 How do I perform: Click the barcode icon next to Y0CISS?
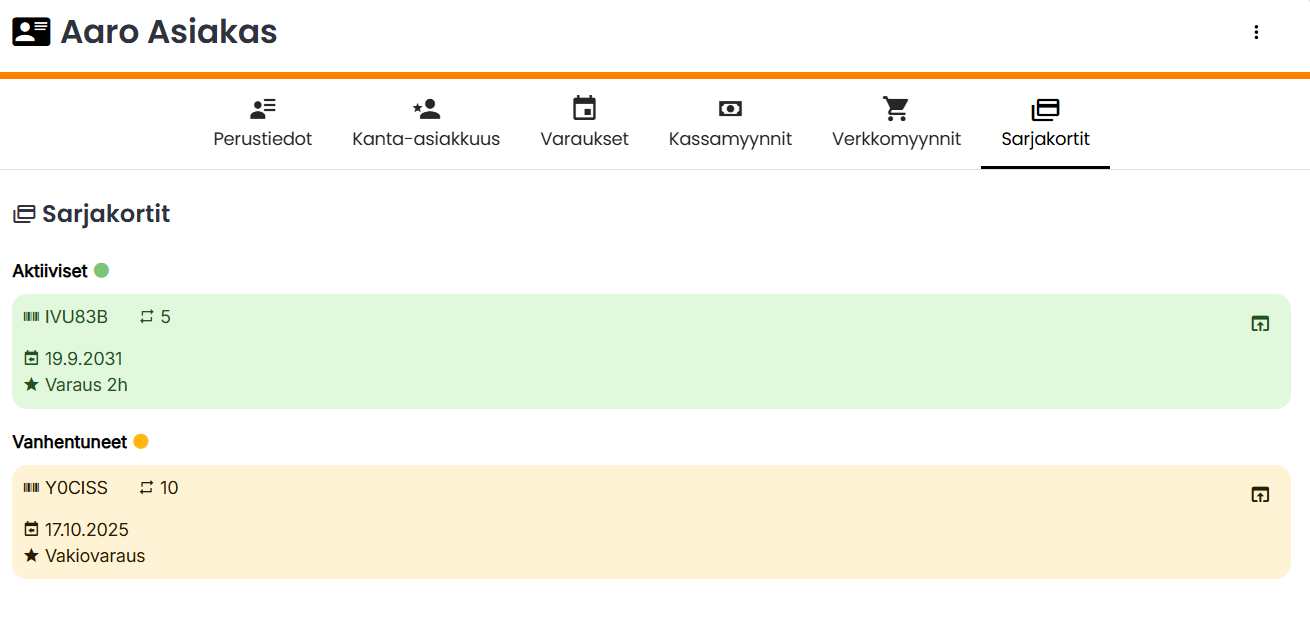click(x=31, y=488)
